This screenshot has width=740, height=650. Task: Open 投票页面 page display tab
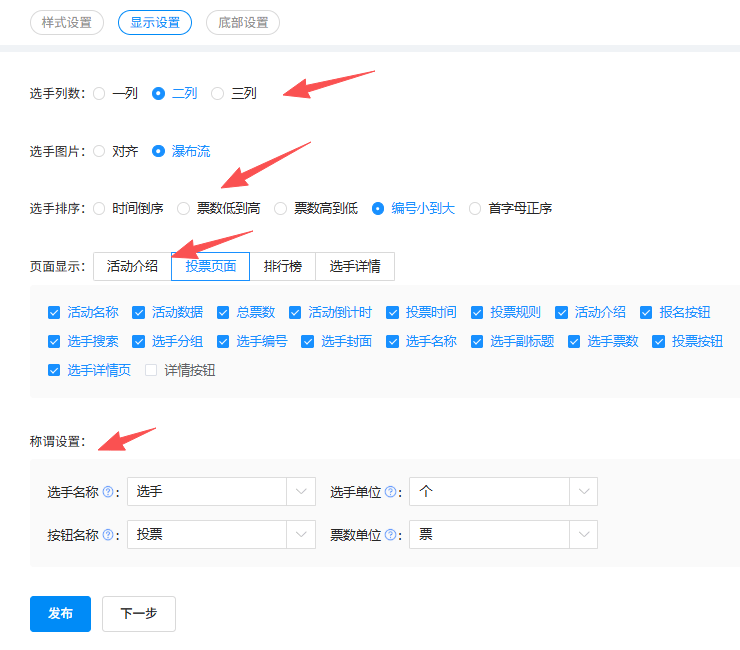(210, 266)
